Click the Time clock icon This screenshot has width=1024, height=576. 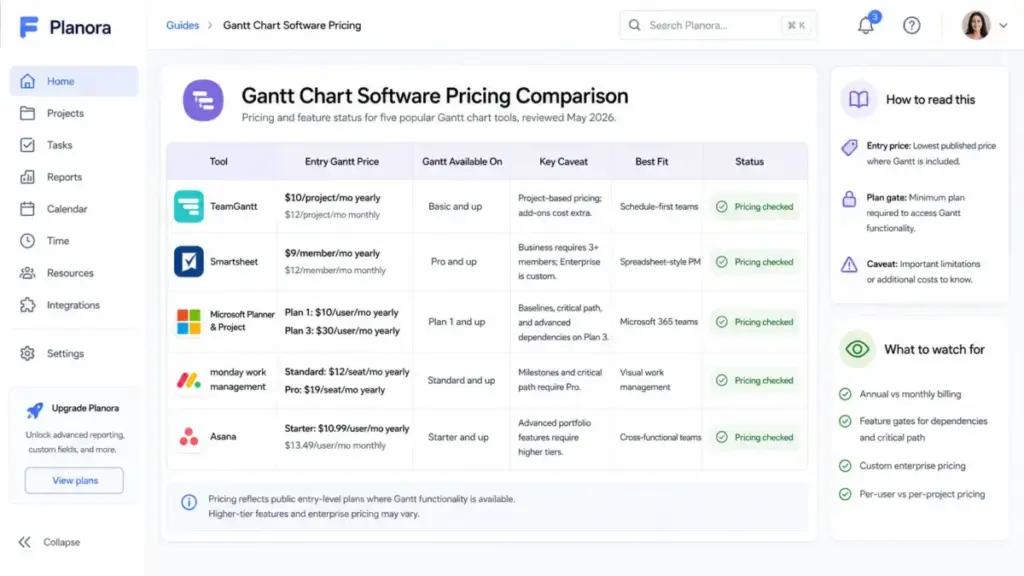pyautogui.click(x=27, y=241)
